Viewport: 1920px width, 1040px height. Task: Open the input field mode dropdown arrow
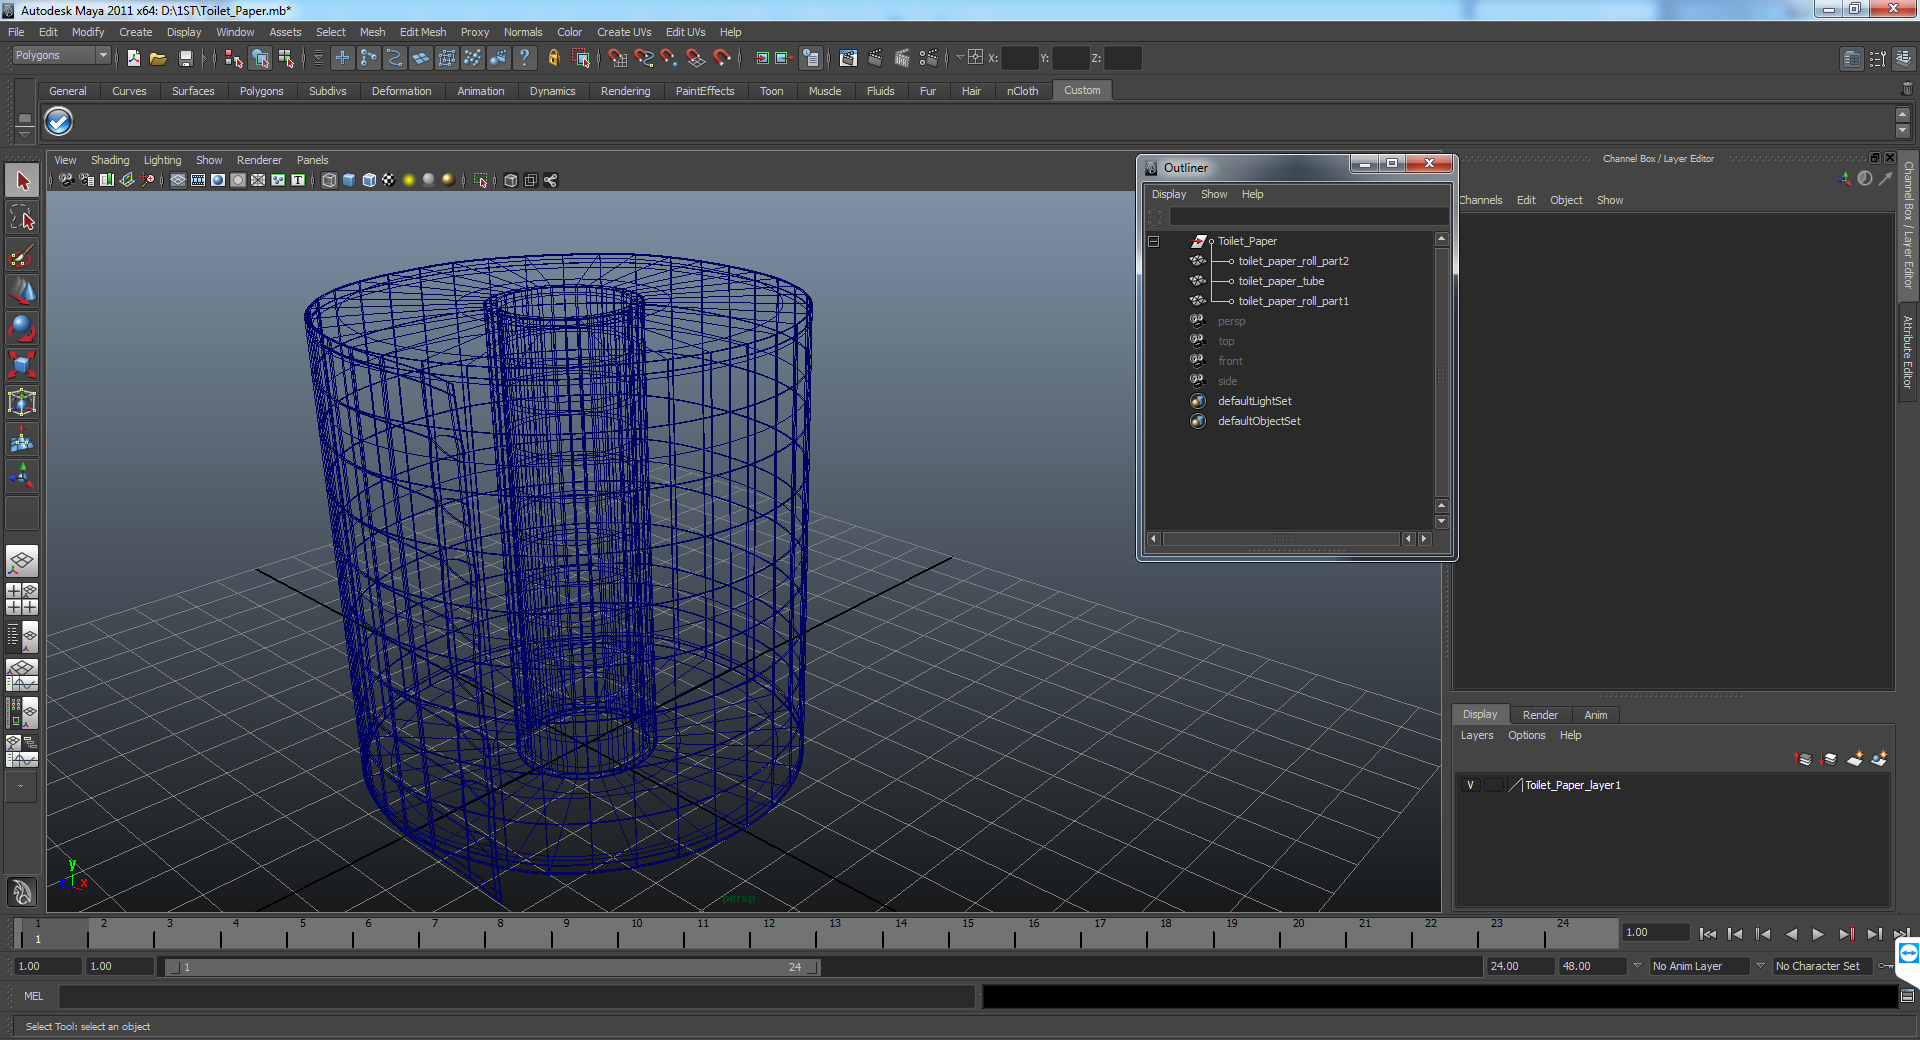coord(960,58)
